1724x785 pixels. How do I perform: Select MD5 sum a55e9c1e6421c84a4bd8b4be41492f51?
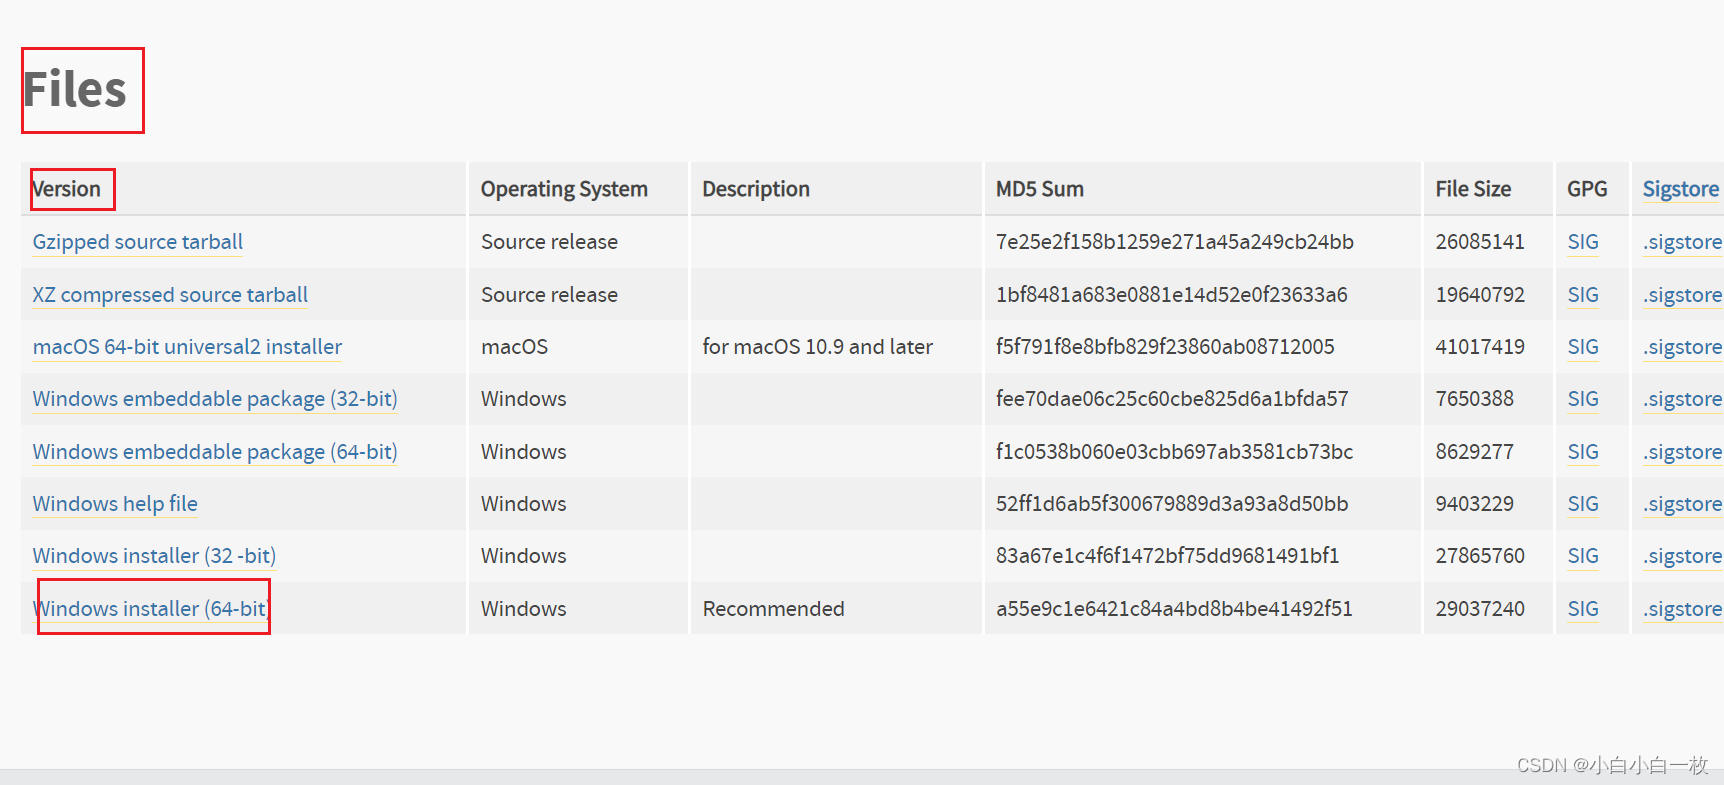click(1174, 609)
